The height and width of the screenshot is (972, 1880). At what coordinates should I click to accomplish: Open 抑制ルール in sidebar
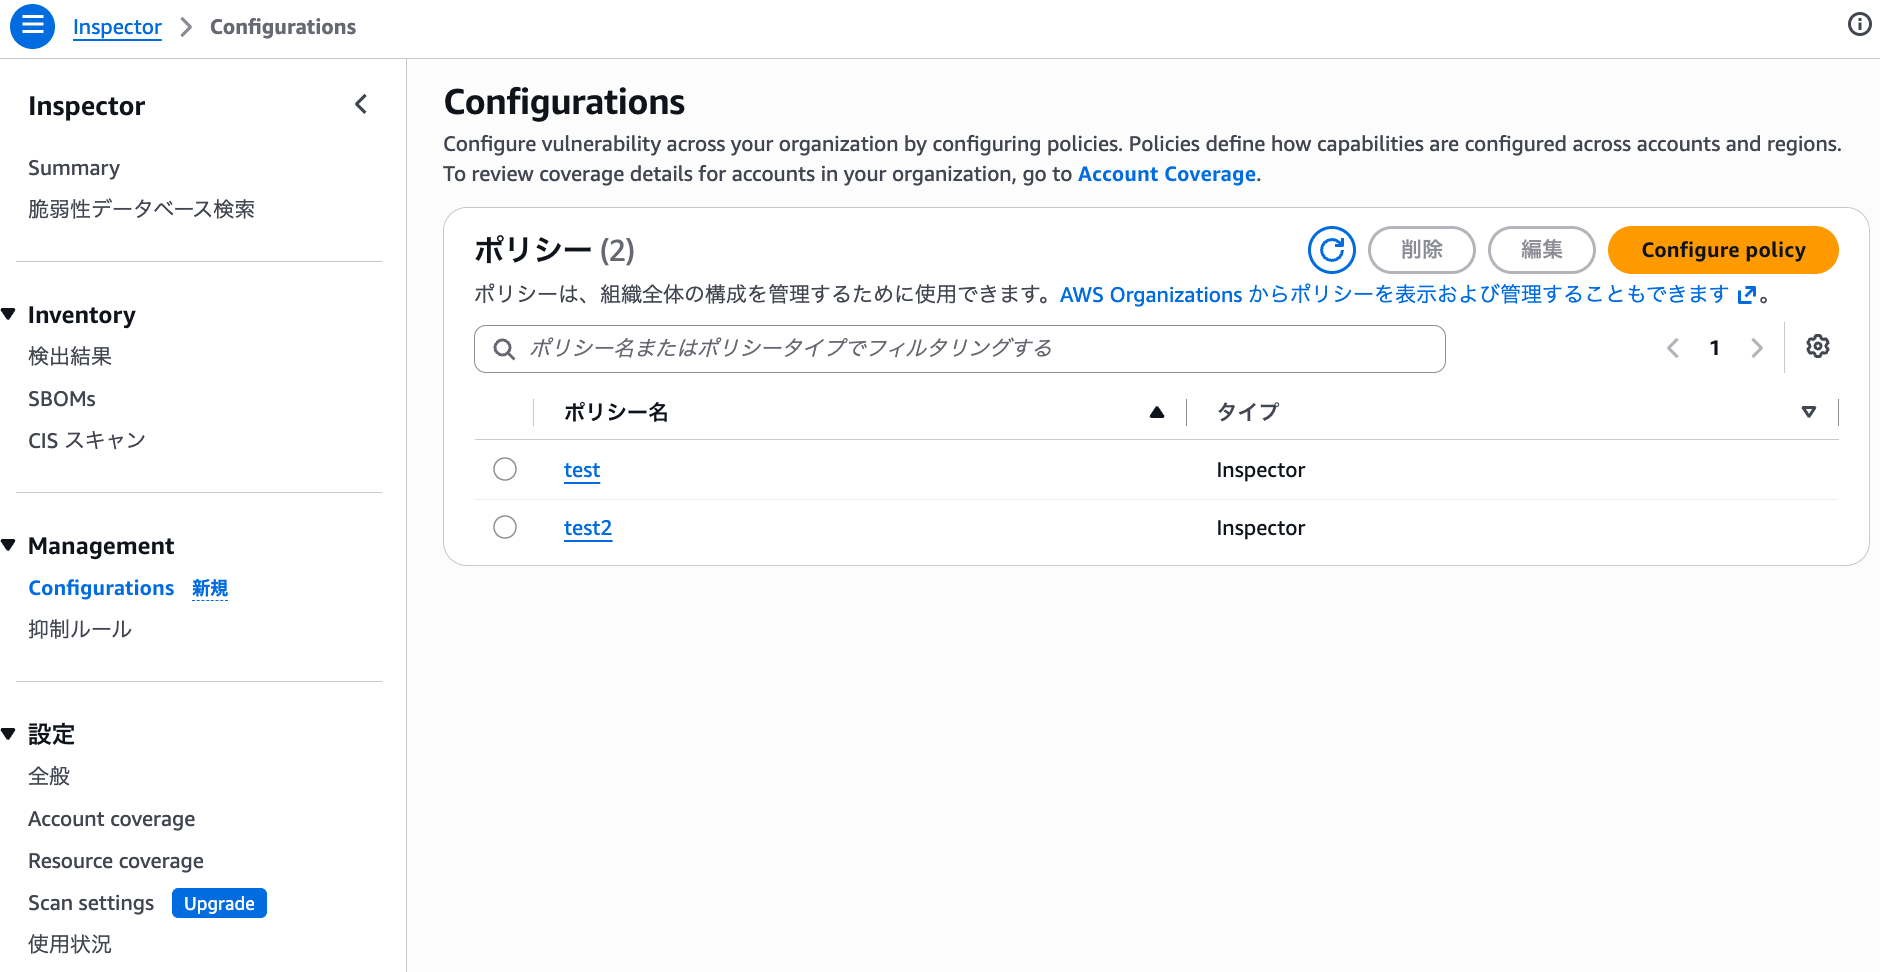80,629
